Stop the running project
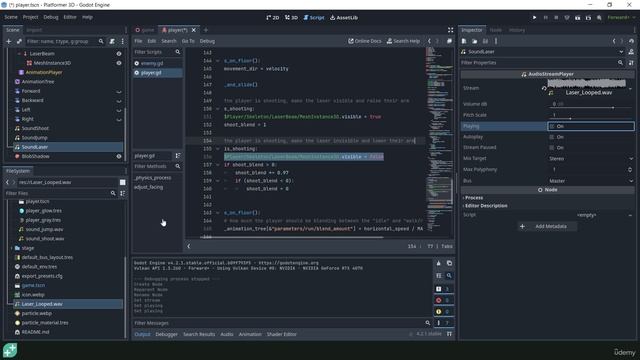Screen dimensions: 640x360 point(556,18)
